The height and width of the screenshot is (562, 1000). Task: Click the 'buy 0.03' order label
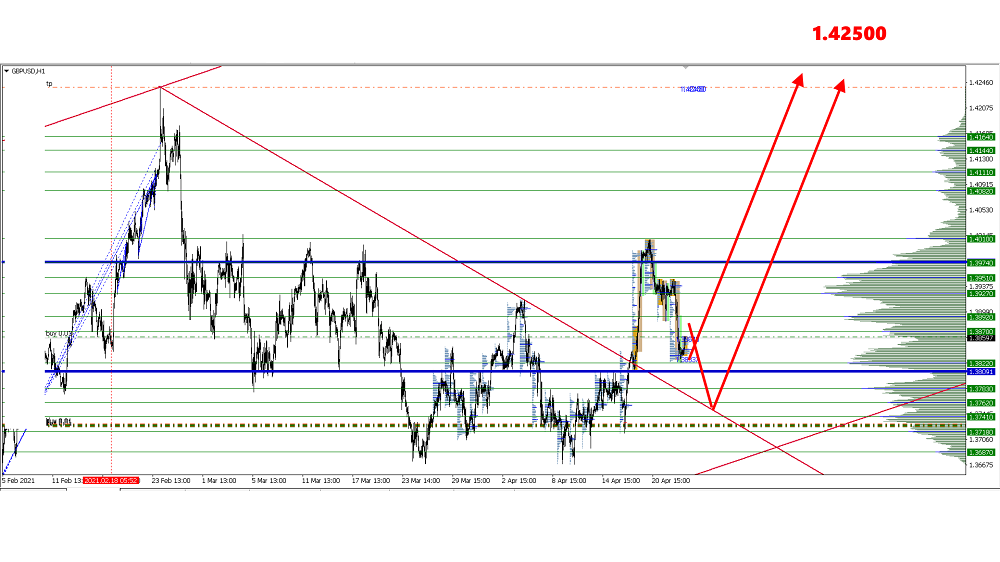point(59,332)
